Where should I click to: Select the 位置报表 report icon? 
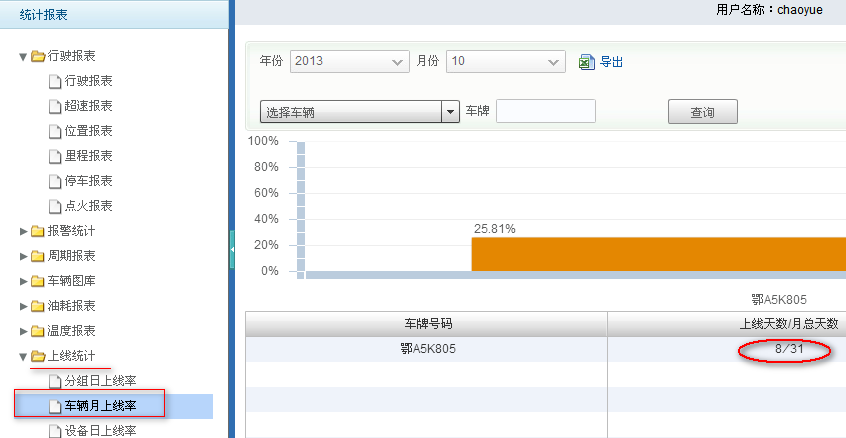point(55,131)
